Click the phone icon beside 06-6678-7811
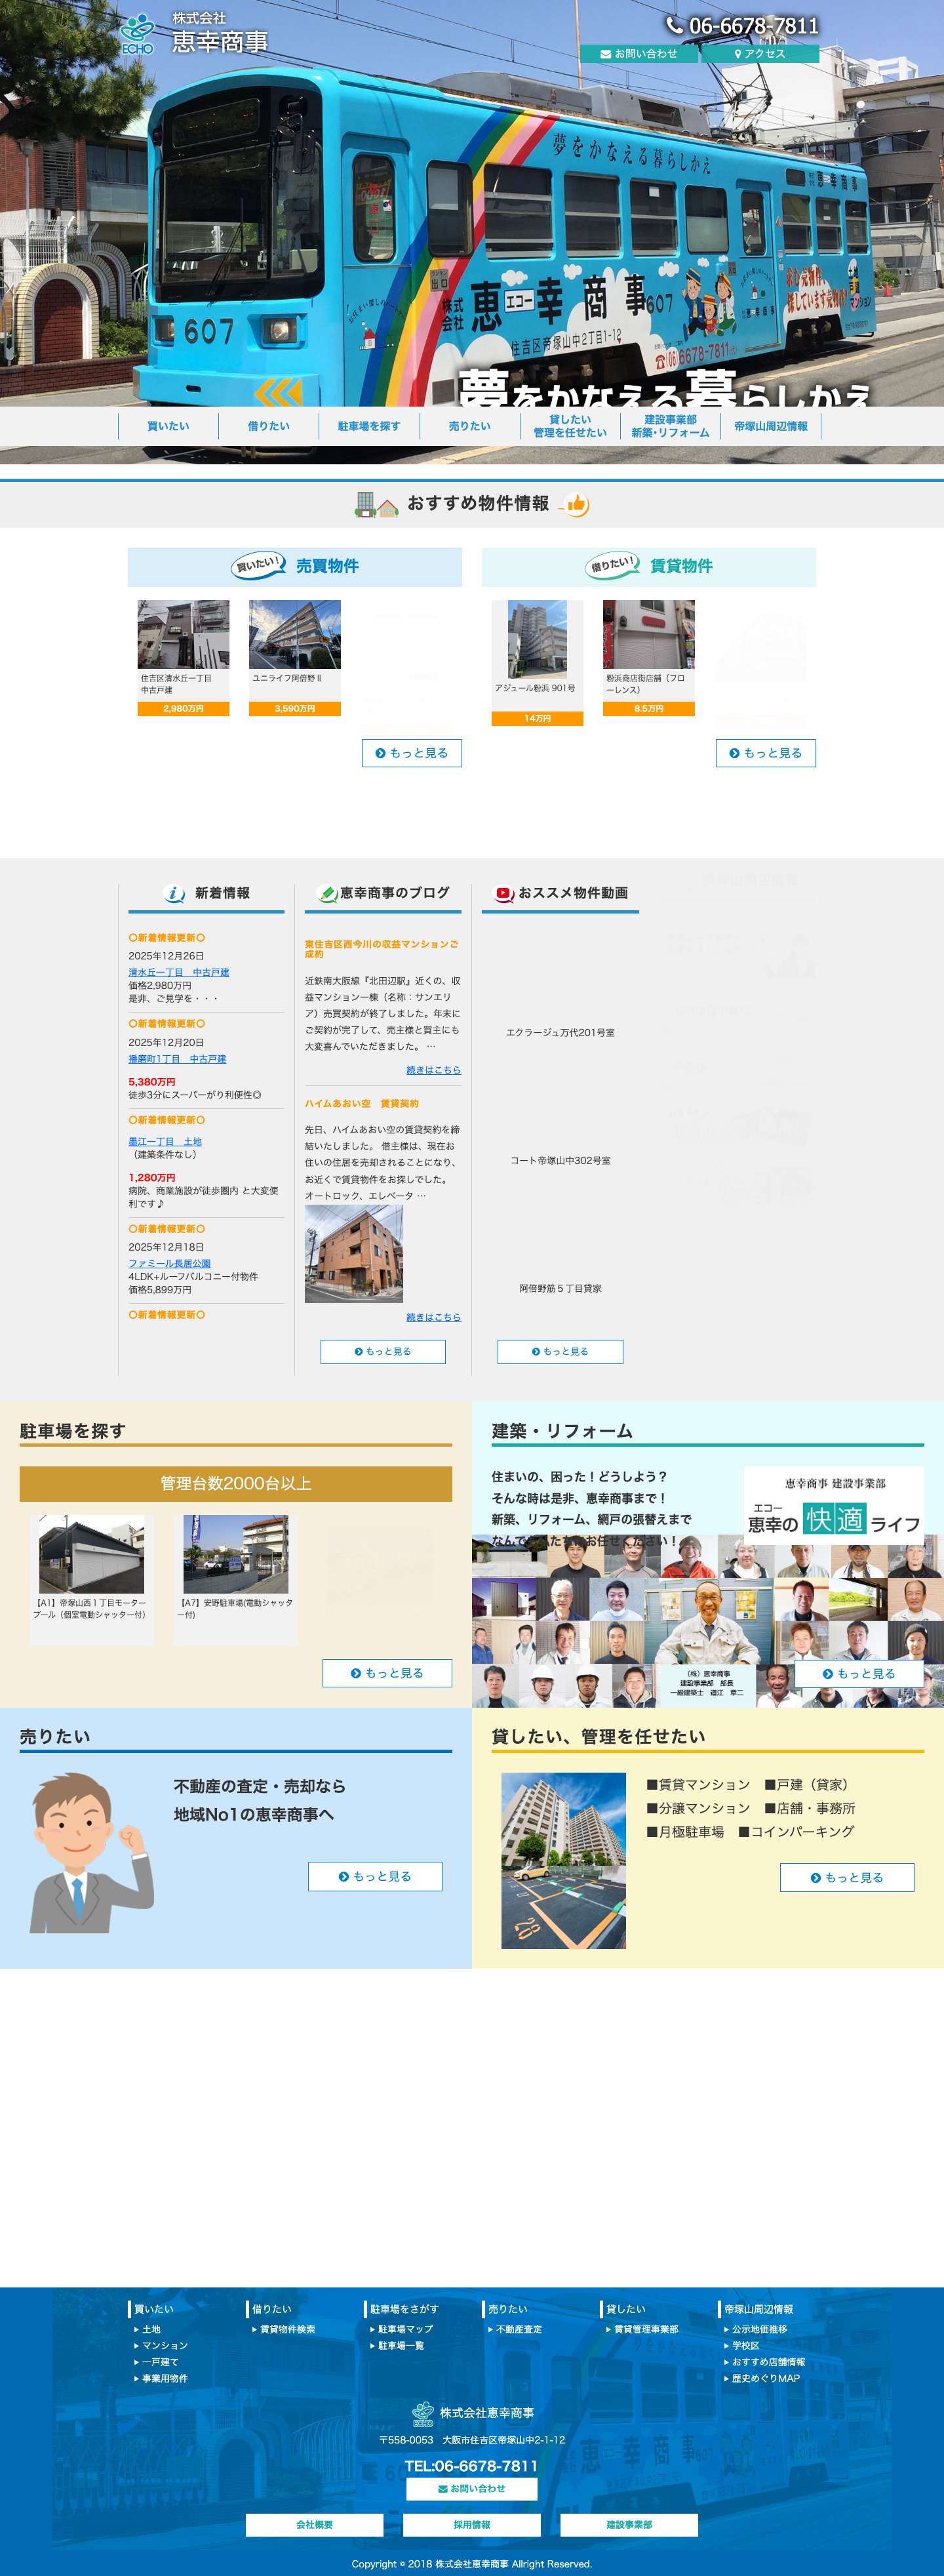Viewport: 944px width, 2576px height. click(x=675, y=25)
